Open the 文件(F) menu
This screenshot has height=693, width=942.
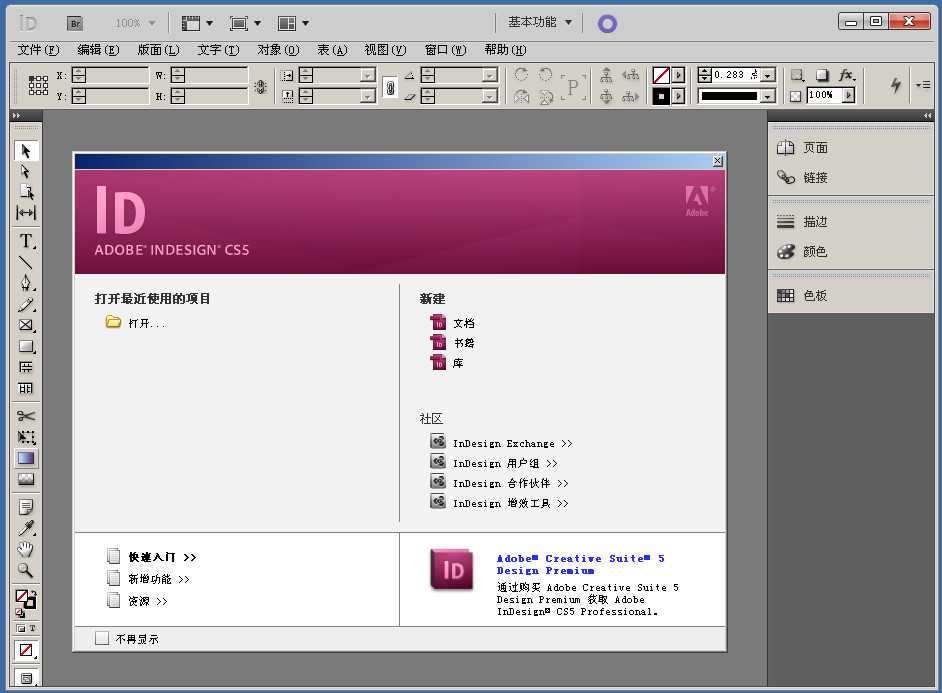pyautogui.click(x=38, y=50)
